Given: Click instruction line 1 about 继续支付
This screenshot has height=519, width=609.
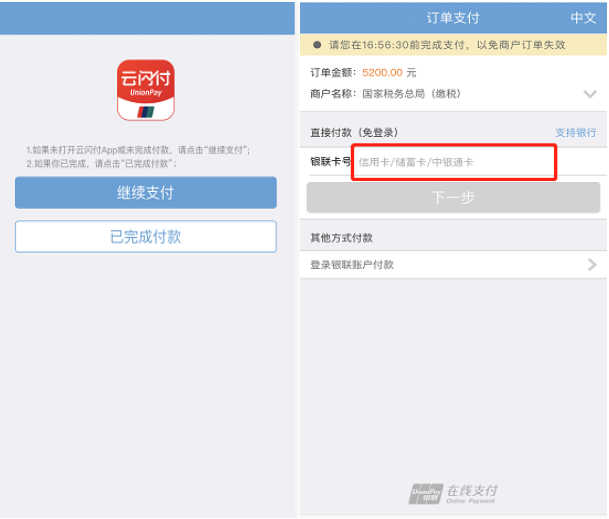Looking at the screenshot, I should 138,150.
